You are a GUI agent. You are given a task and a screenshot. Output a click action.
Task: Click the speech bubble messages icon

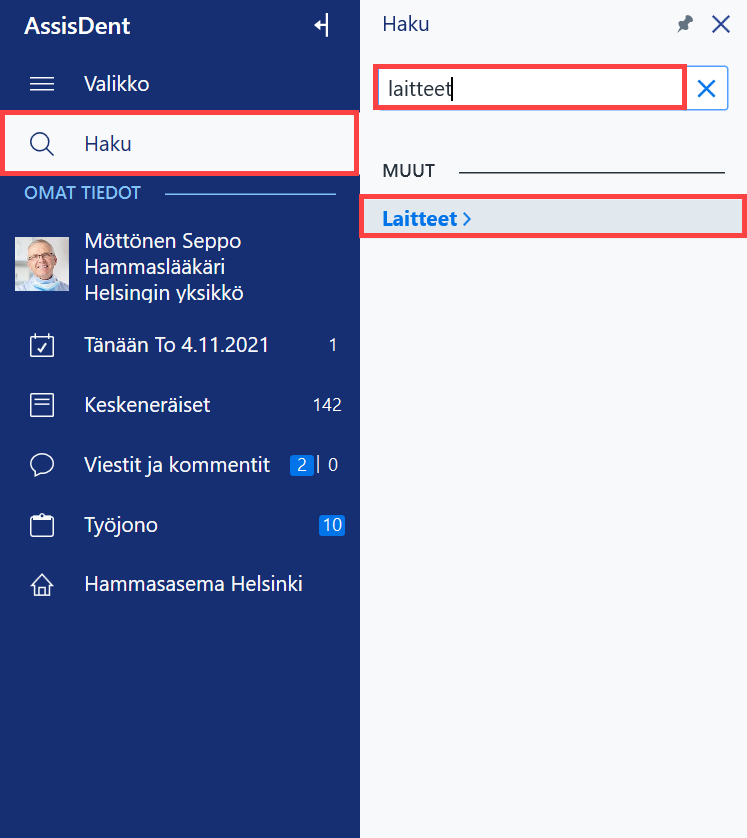[42, 465]
